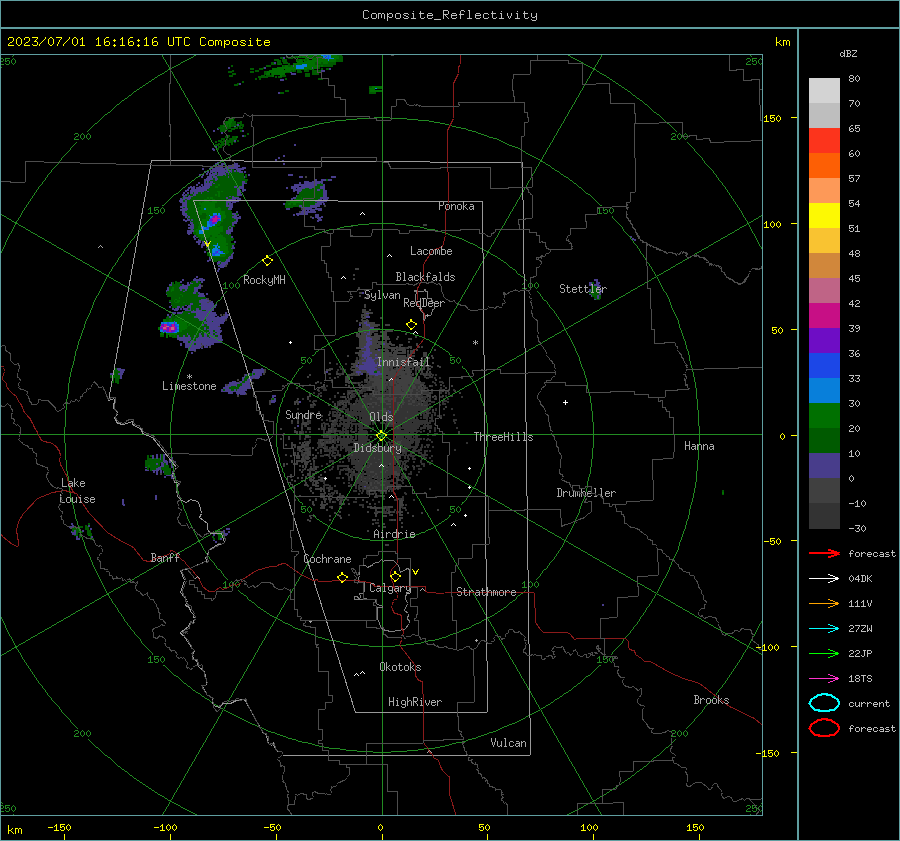The height and width of the screenshot is (841, 900).
Task: Click the RockyMH city label
Action: coord(264,280)
